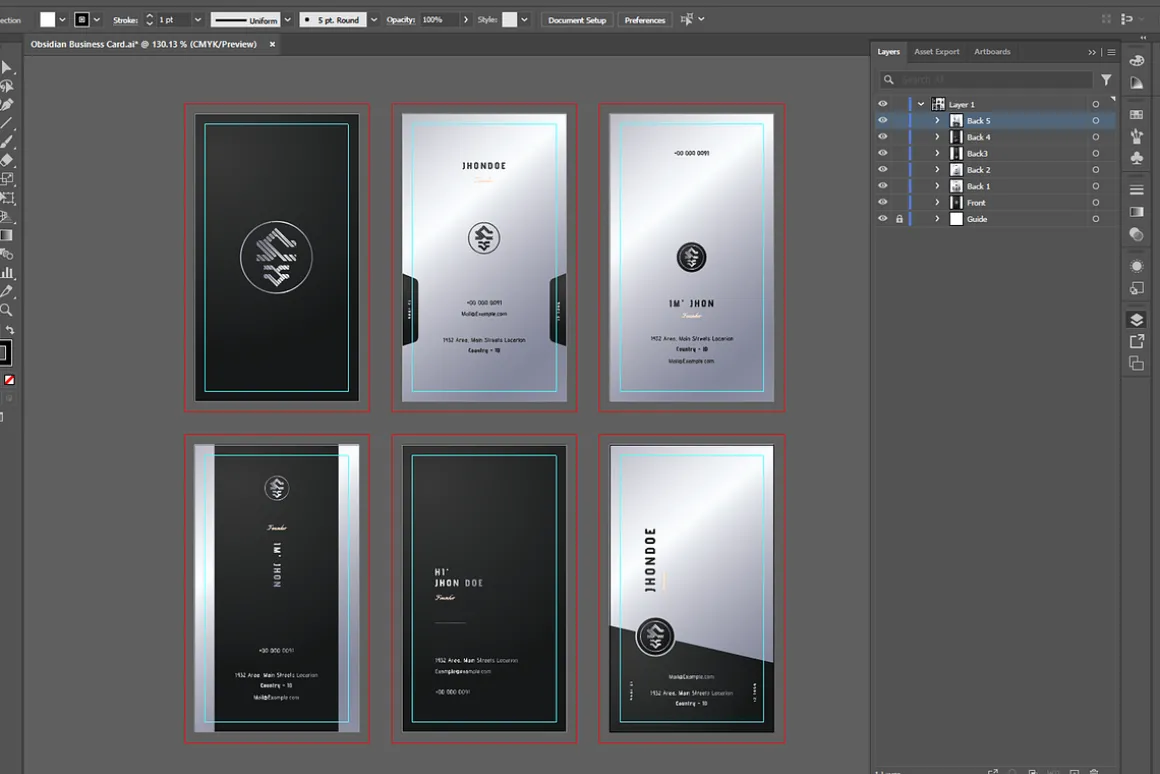This screenshot has height=774, width=1160.
Task: Open Document Setup
Action: click(577, 20)
